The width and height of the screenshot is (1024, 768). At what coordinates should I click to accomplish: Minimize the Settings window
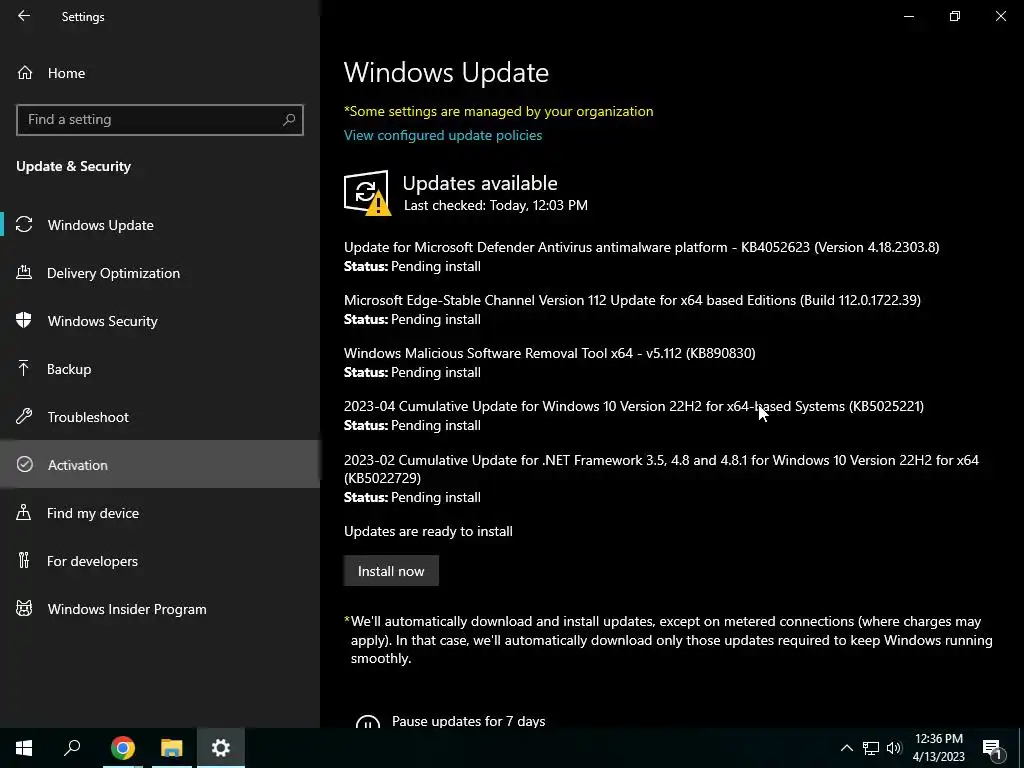[x=908, y=16]
